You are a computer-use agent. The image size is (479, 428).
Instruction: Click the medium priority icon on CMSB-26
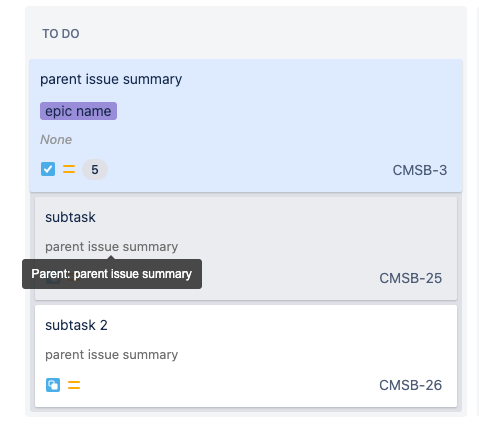74,385
